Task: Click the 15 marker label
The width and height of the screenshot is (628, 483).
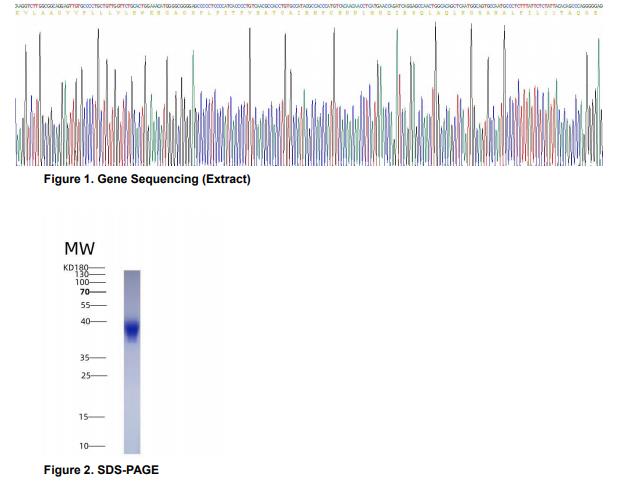Action: click(x=85, y=417)
